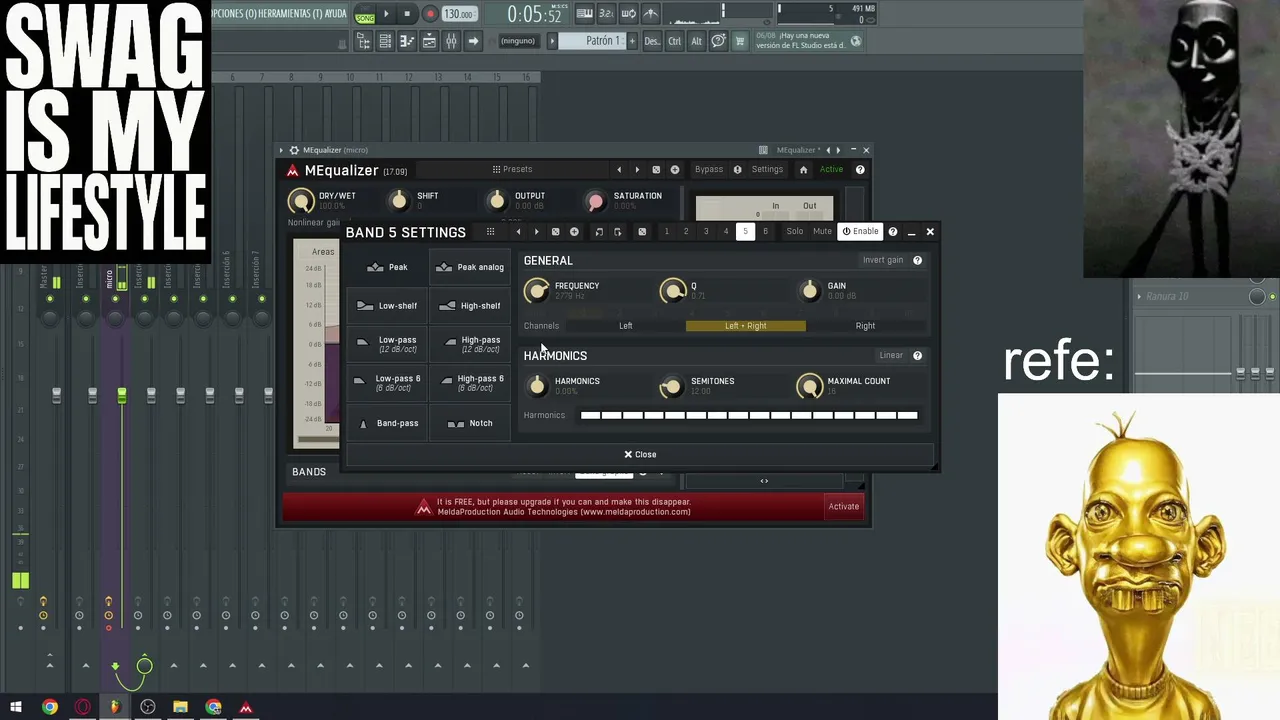Open FL Studio piano roll toolbar icon
The image size is (1280, 720).
[x=407, y=41]
